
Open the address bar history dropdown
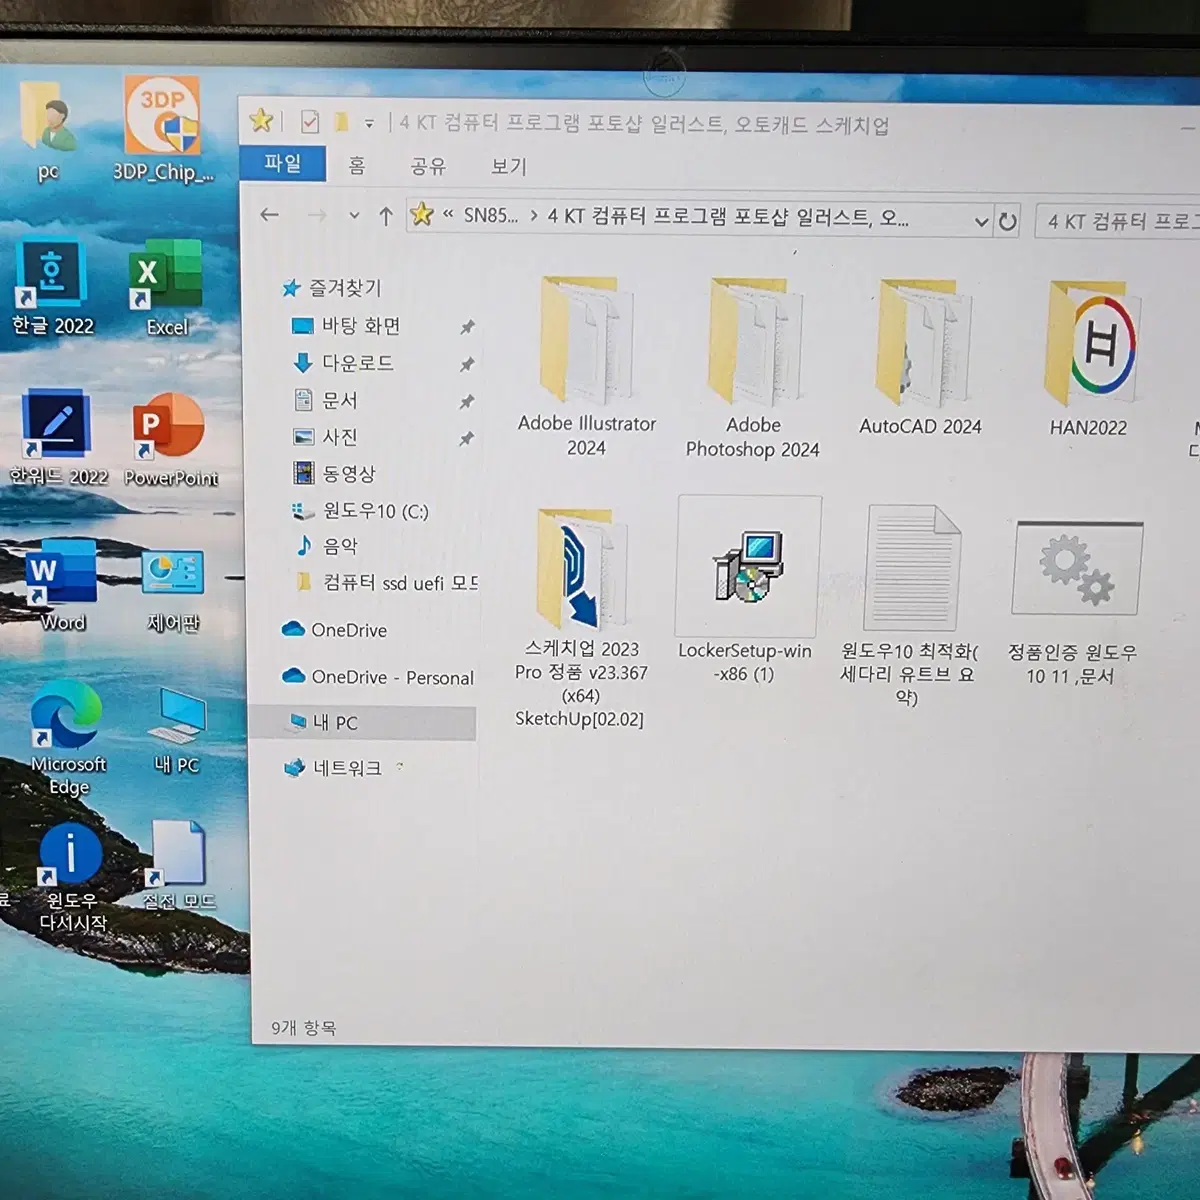click(981, 221)
